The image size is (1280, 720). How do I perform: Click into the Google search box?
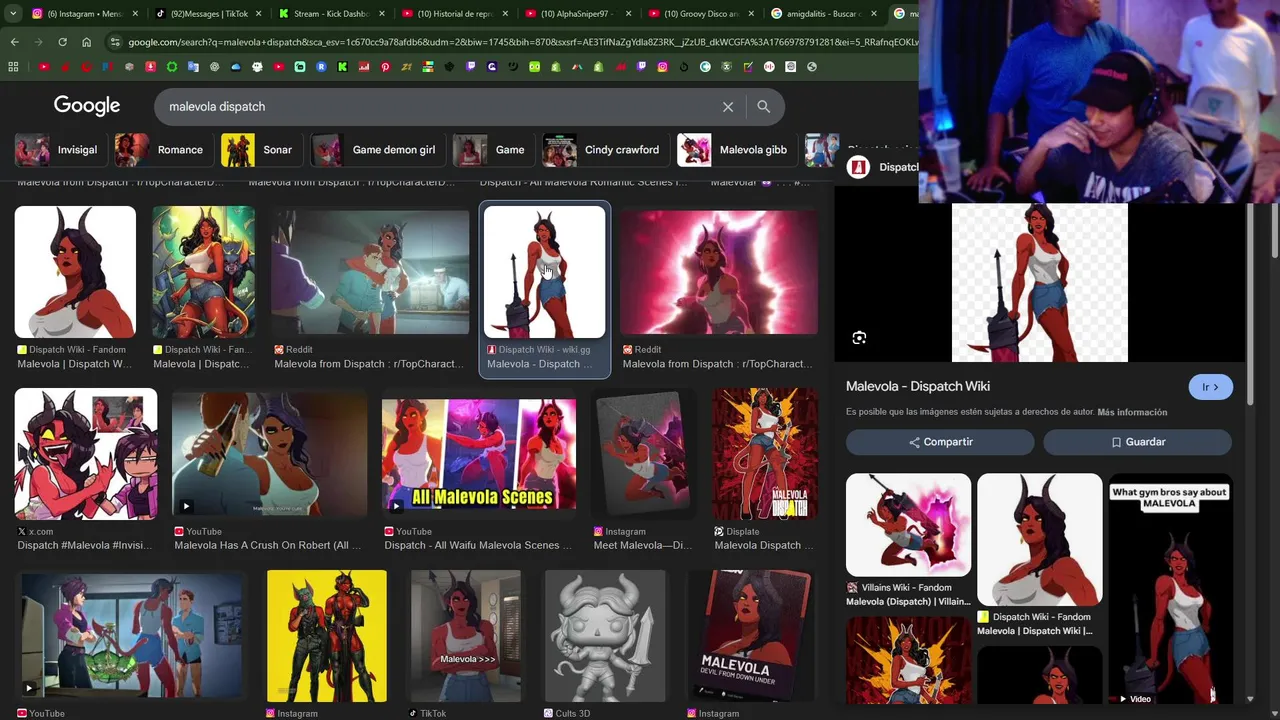(x=440, y=107)
